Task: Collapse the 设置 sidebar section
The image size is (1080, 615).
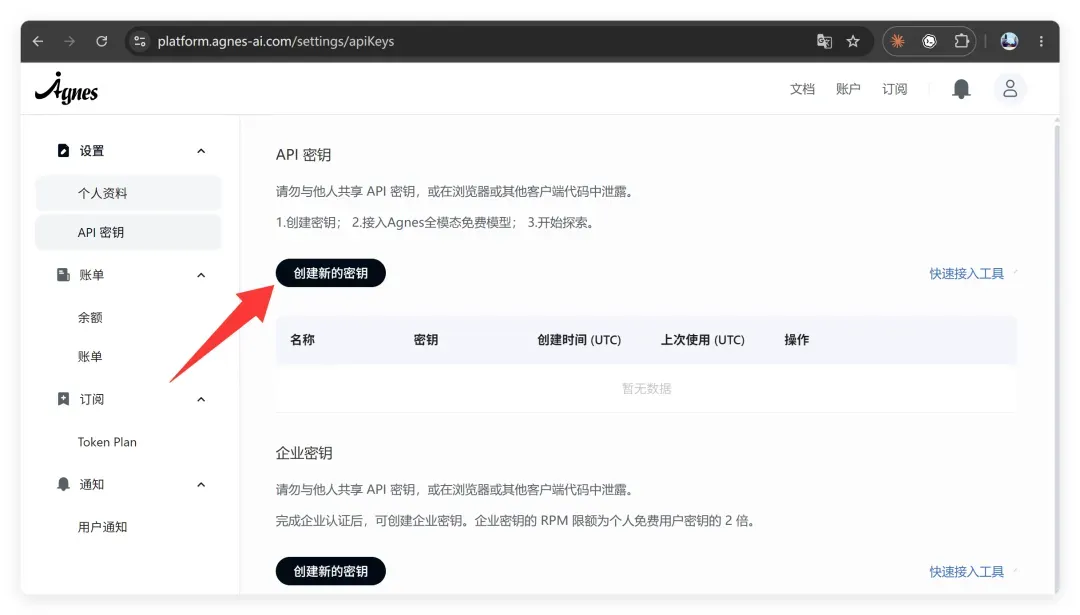Action: pyautogui.click(x=201, y=151)
